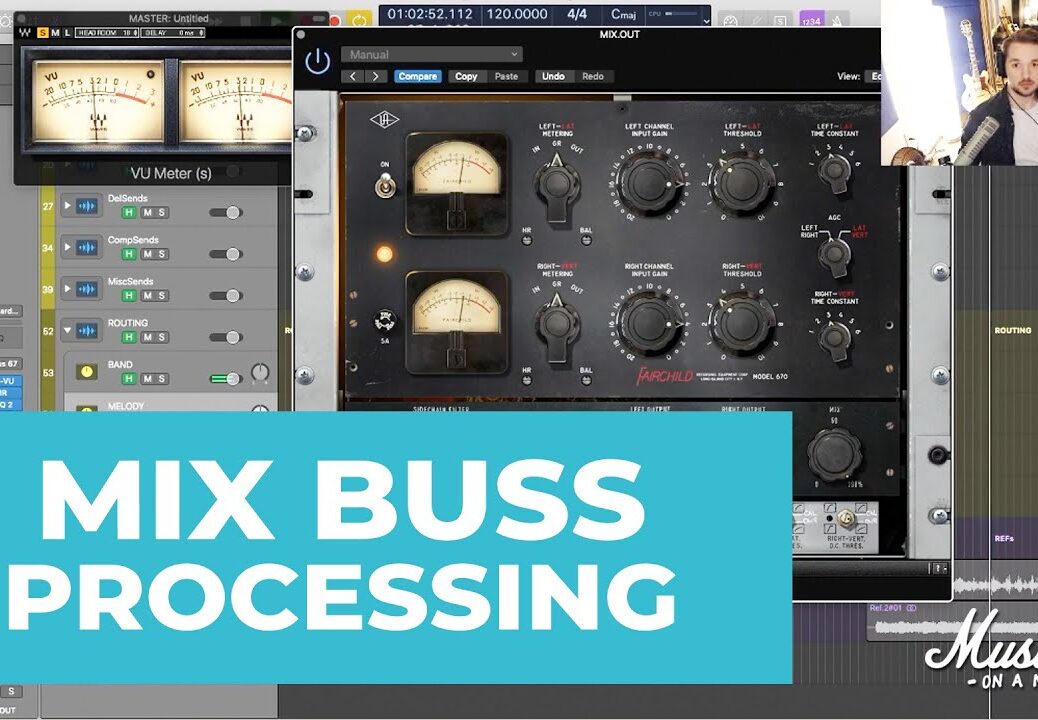Toggle Hide on DelSends track

[x=130, y=212]
